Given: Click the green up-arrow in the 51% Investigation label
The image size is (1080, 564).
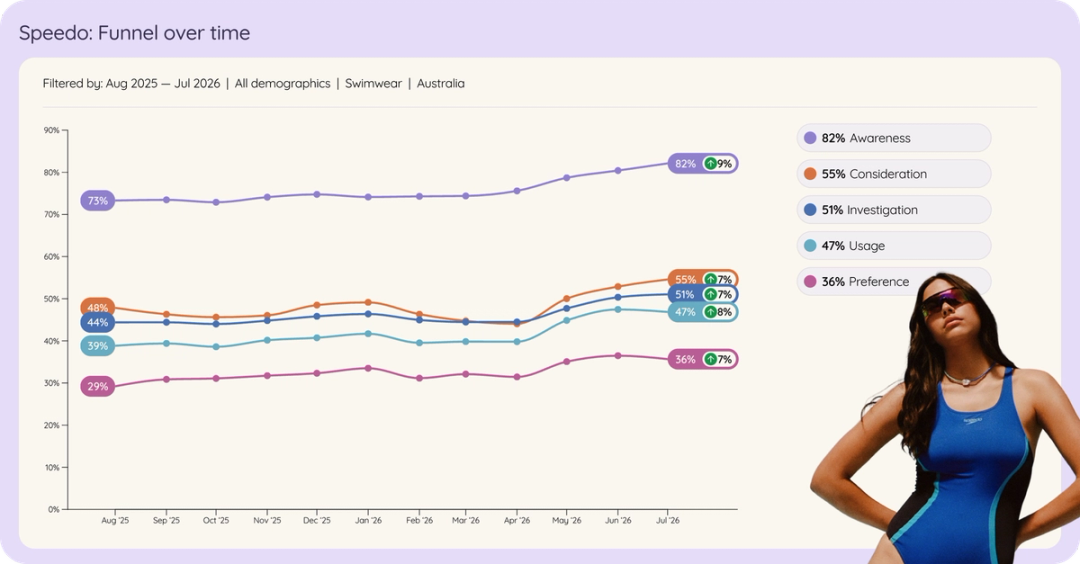Looking at the screenshot, I should pyautogui.click(x=710, y=294).
